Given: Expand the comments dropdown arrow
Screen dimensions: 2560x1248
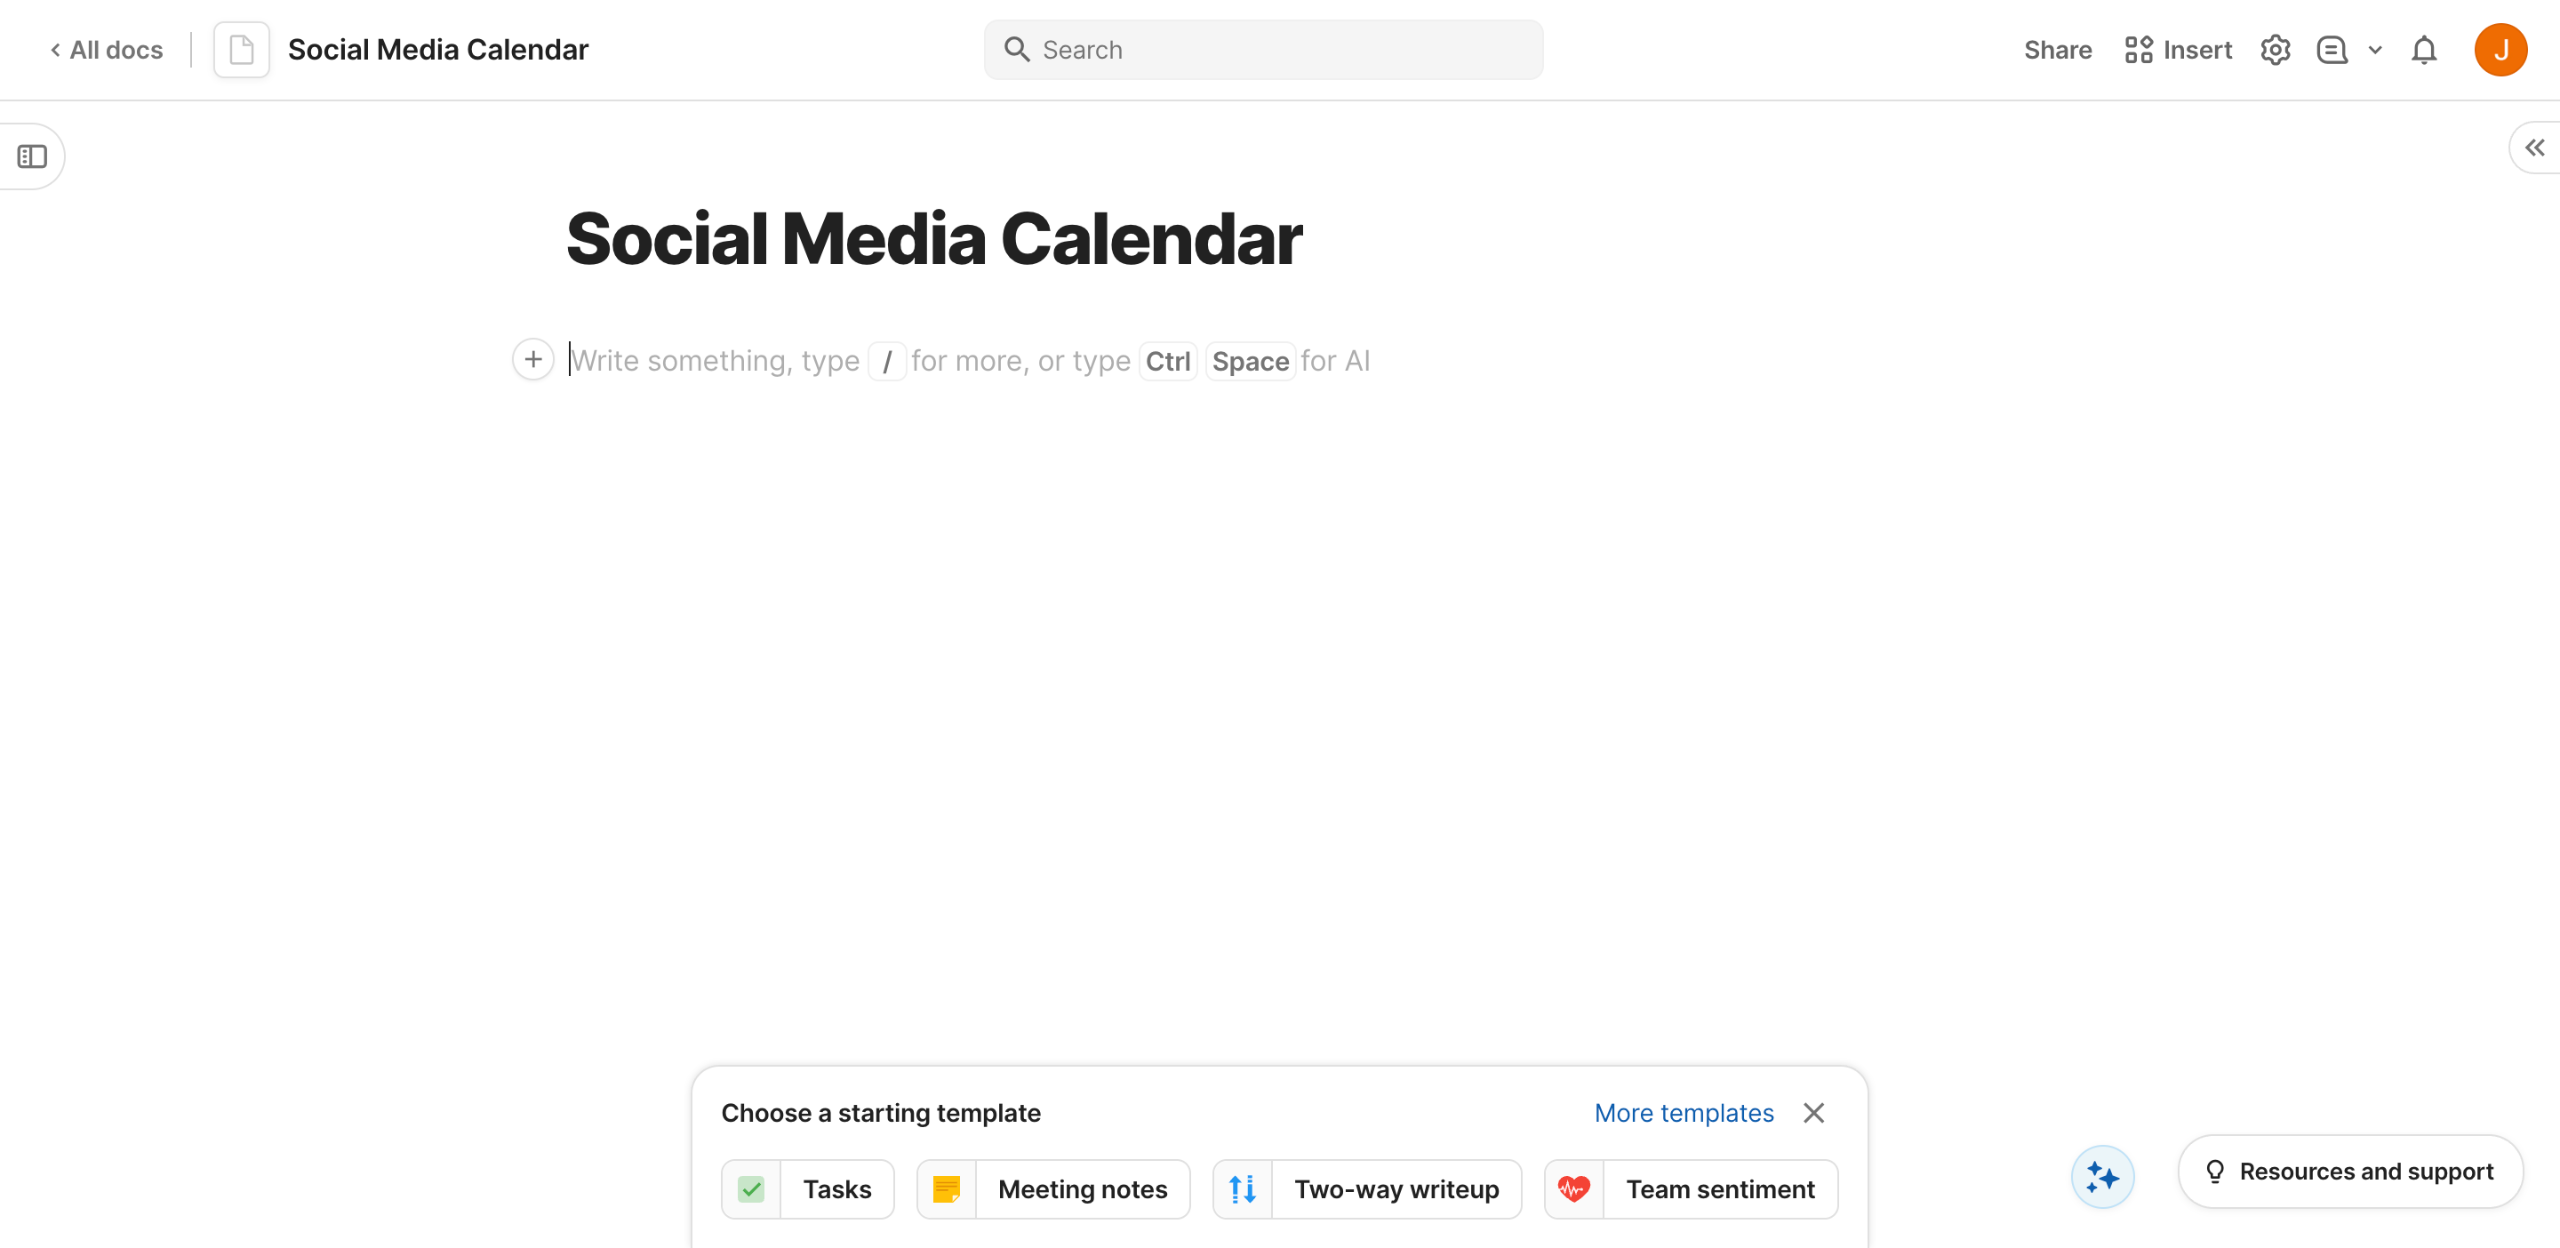Looking at the screenshot, I should pos(2376,50).
